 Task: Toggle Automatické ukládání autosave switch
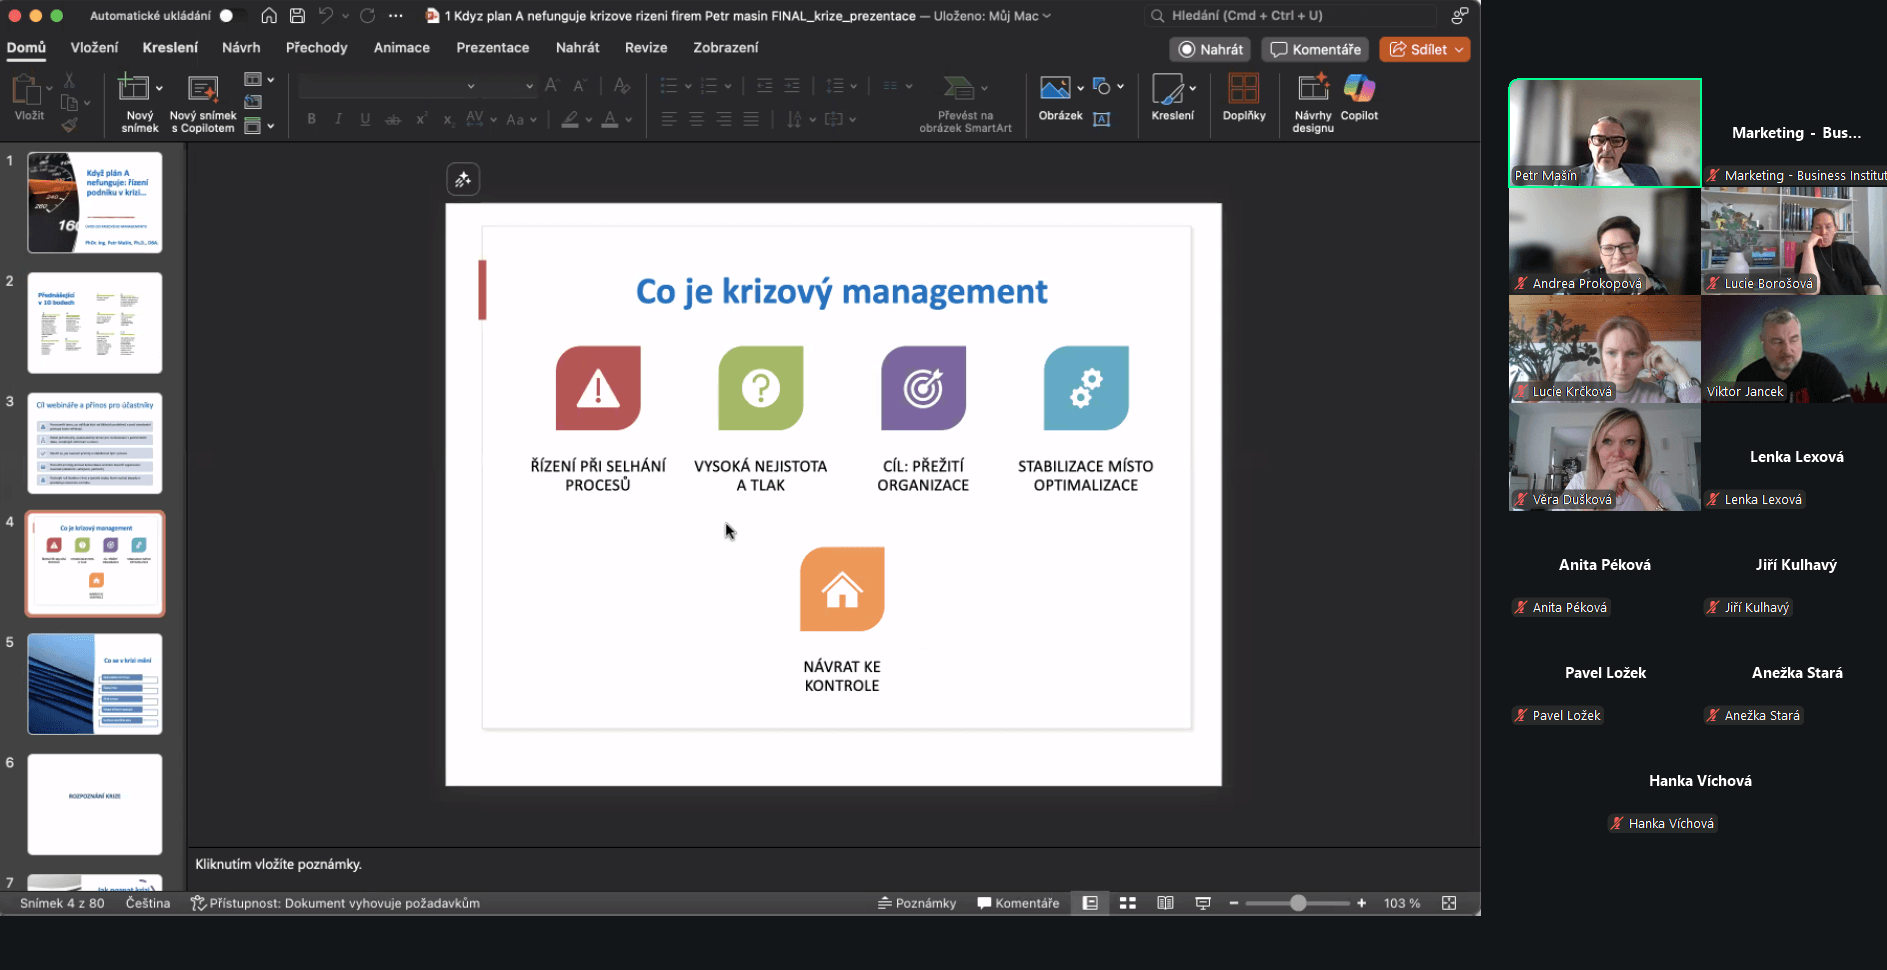[231, 16]
